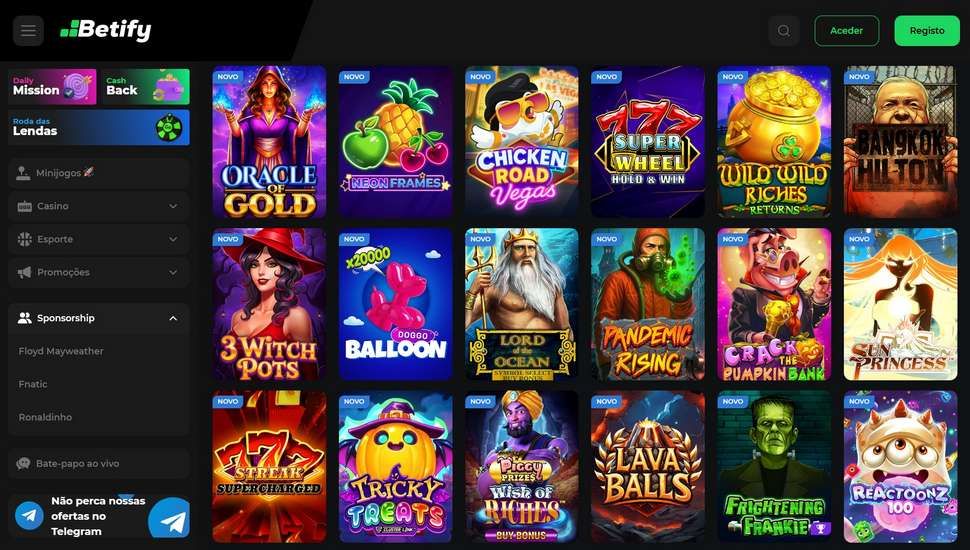
Task: Collapse the Sponsorship section chevron
Action: pyautogui.click(x=173, y=318)
